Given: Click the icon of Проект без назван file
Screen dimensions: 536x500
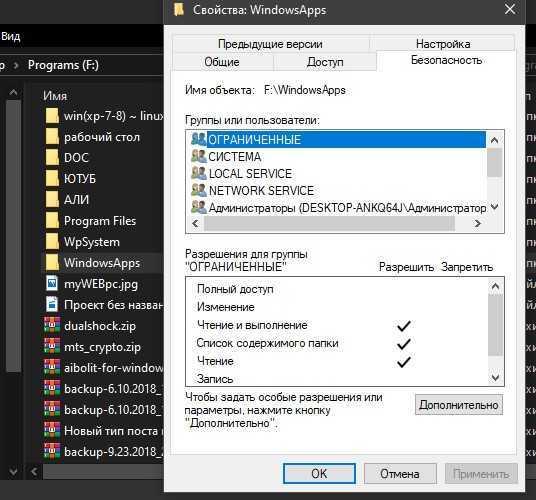Looking at the screenshot, I should coord(52,305).
